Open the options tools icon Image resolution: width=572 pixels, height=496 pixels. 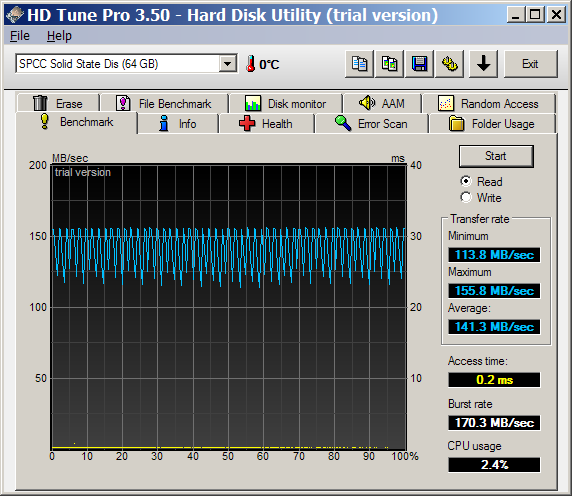[x=450, y=64]
